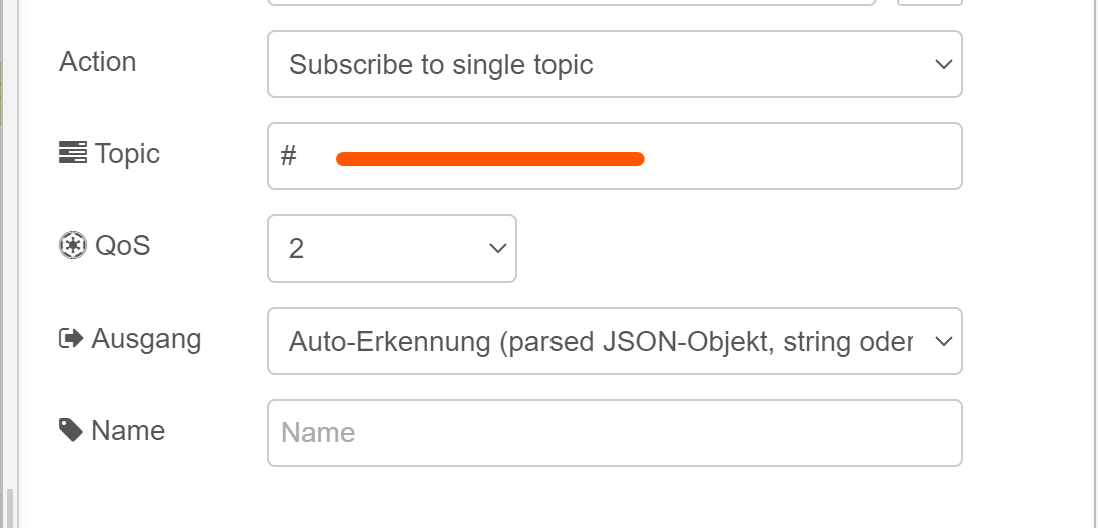This screenshot has height=528, width=1098.
Task: Click the # character in the Topic field
Action: tap(289, 156)
